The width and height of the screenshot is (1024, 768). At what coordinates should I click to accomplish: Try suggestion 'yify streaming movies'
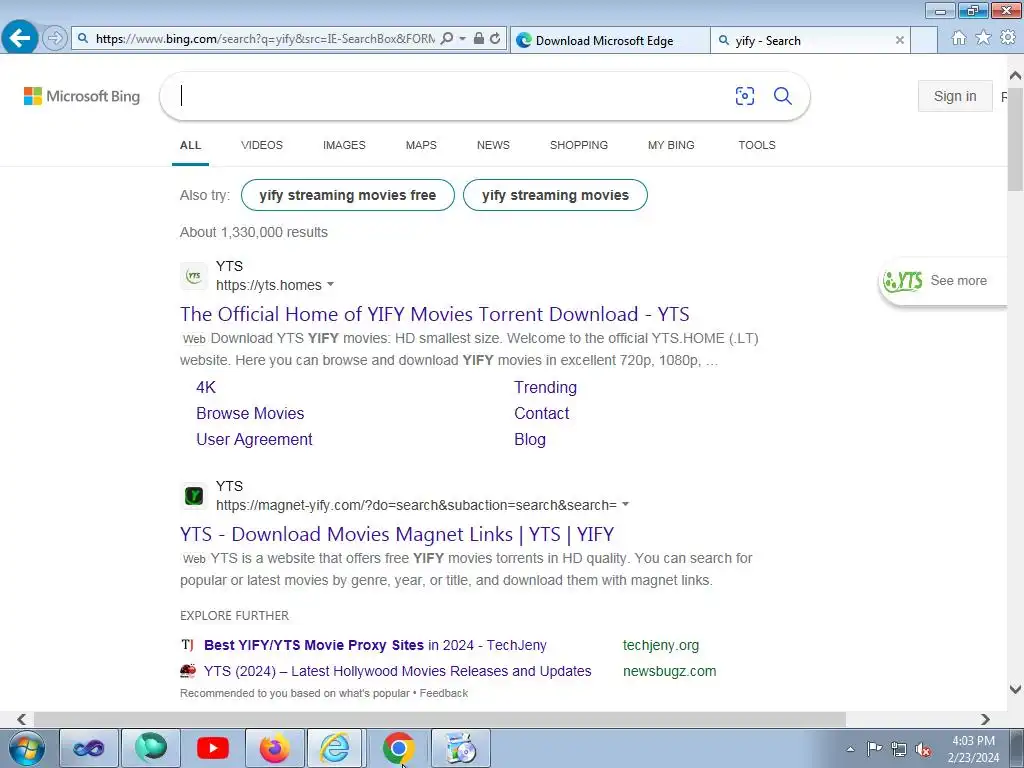[x=555, y=195]
